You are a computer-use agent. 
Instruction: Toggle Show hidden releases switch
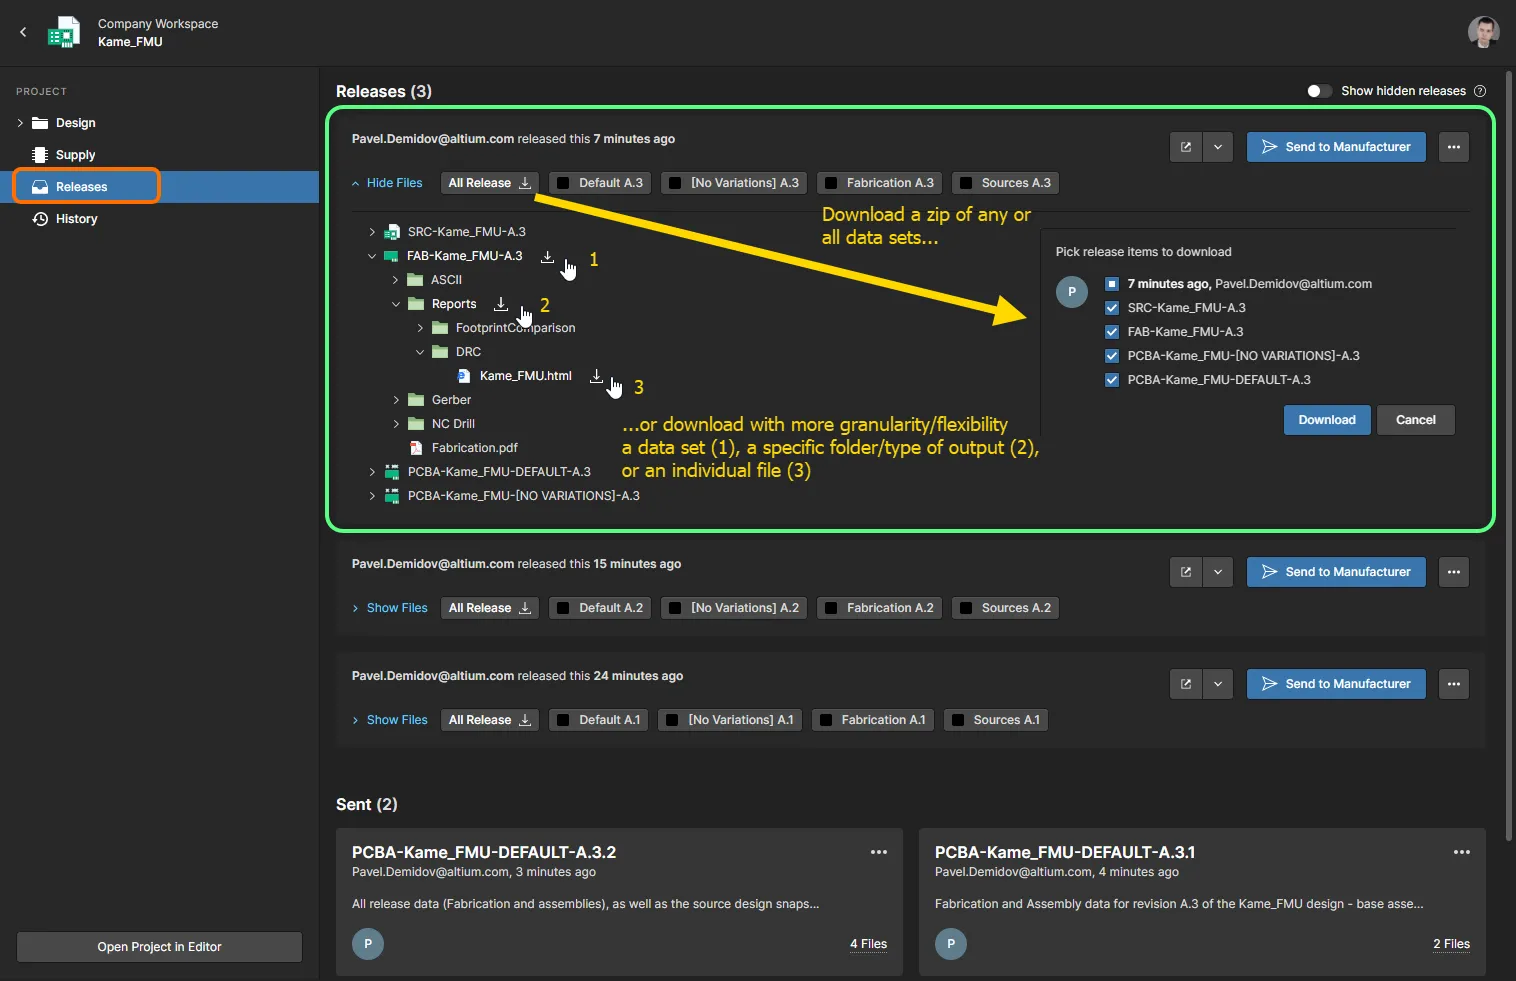(x=1319, y=91)
